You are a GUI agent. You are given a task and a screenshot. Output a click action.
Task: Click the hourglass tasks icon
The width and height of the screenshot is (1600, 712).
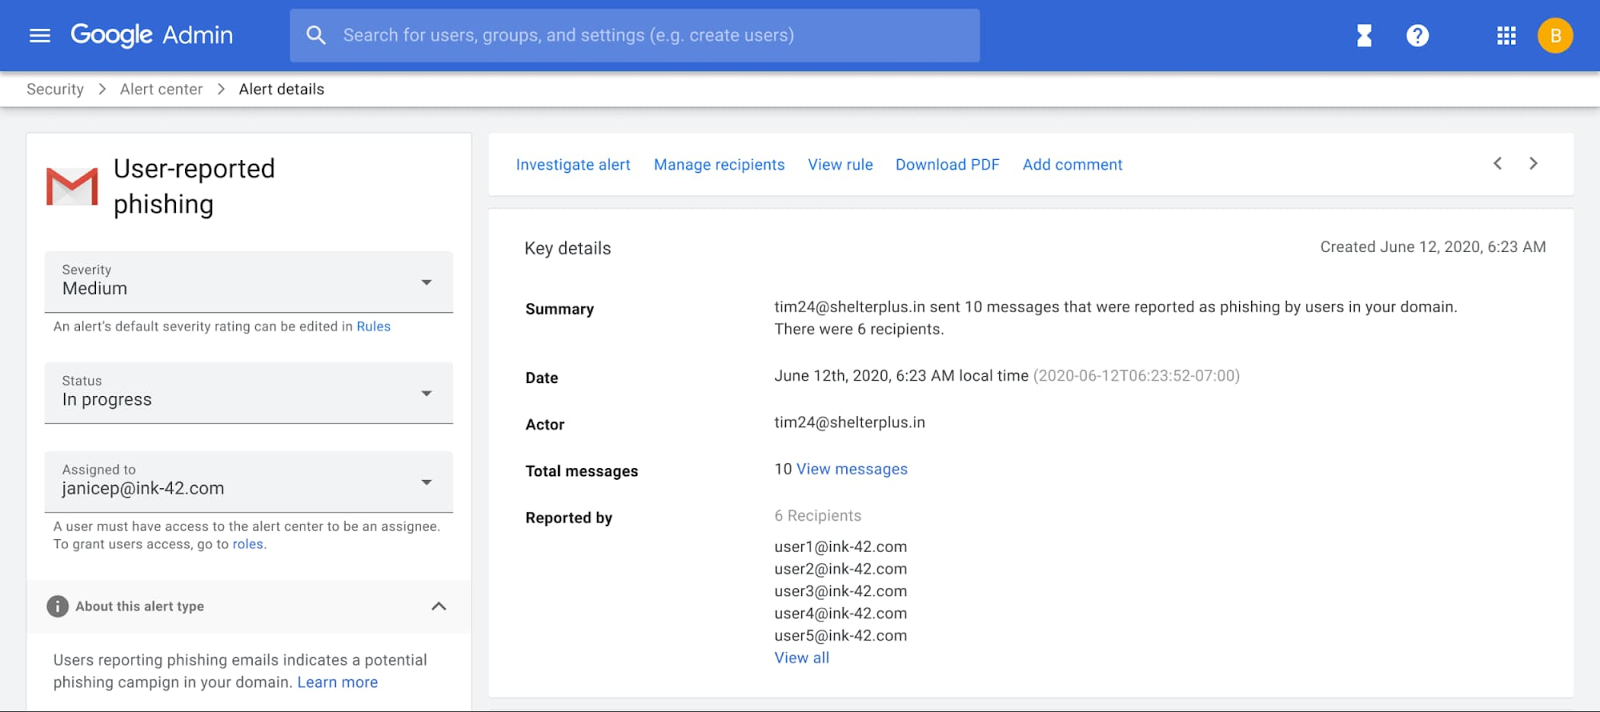point(1364,36)
